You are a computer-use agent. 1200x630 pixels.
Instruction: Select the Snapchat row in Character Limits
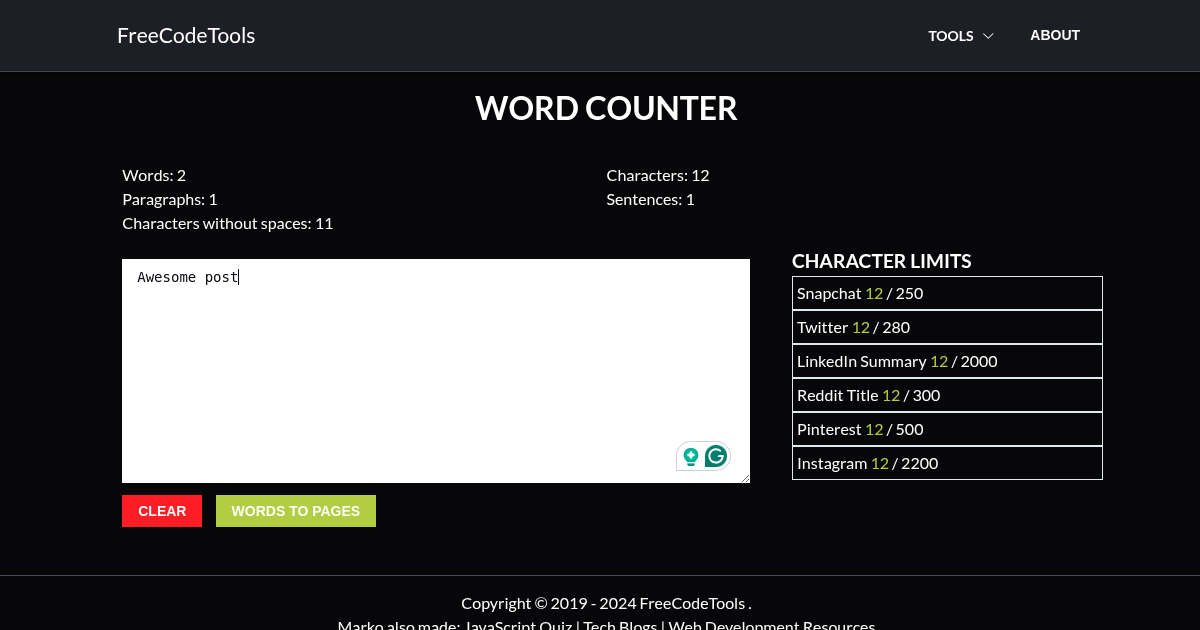(x=947, y=292)
